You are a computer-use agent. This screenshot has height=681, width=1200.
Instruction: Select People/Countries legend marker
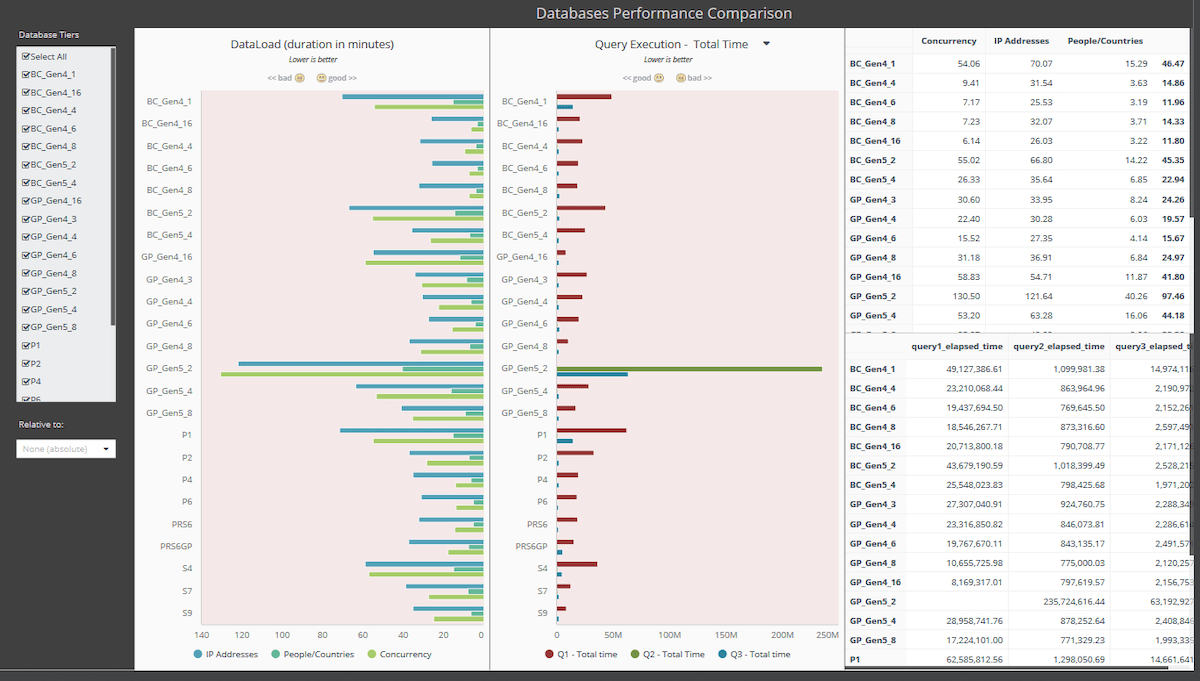[x=278, y=654]
